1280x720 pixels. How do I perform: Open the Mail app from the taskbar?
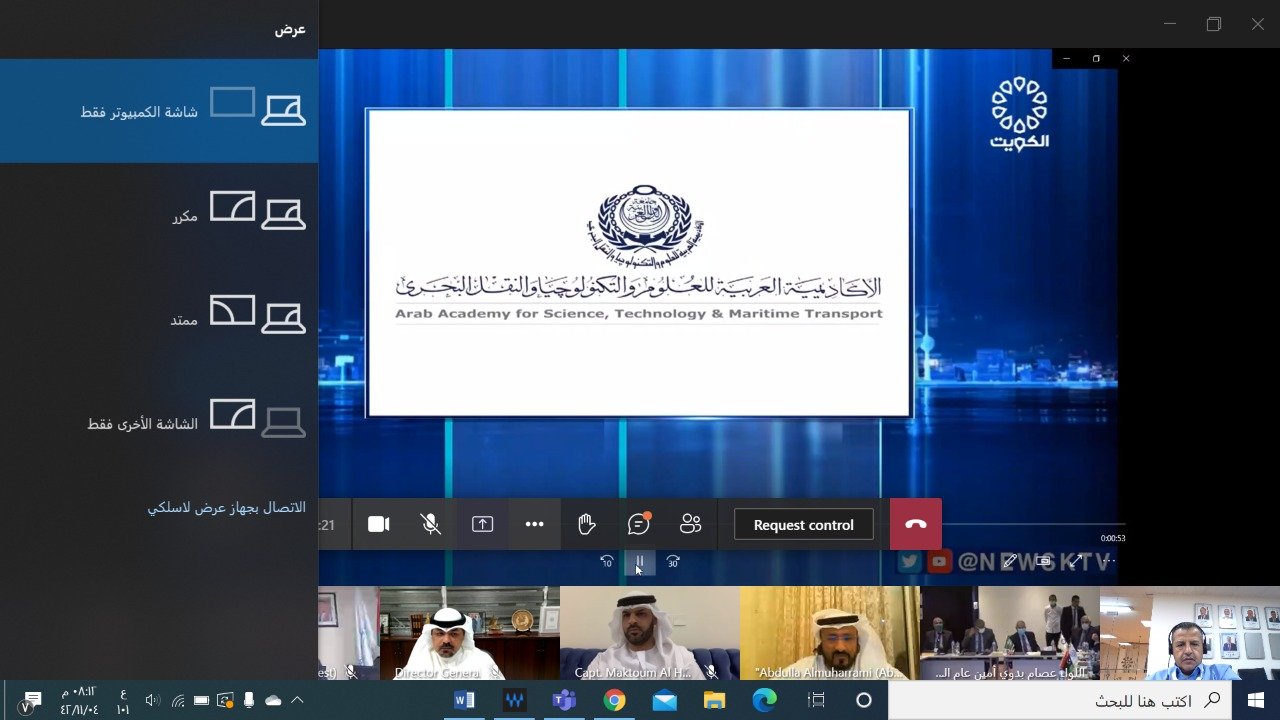tap(665, 701)
